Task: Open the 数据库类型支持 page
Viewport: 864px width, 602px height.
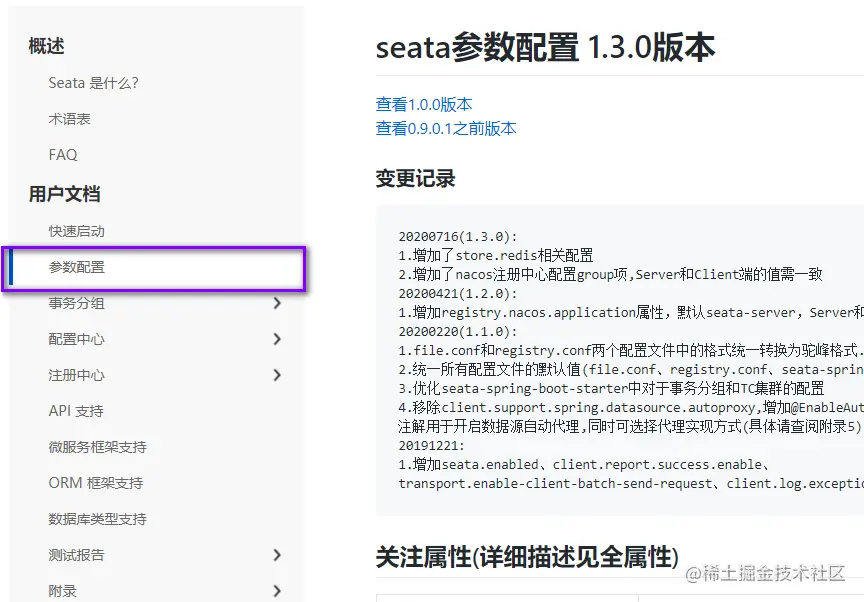Action: [x=98, y=519]
